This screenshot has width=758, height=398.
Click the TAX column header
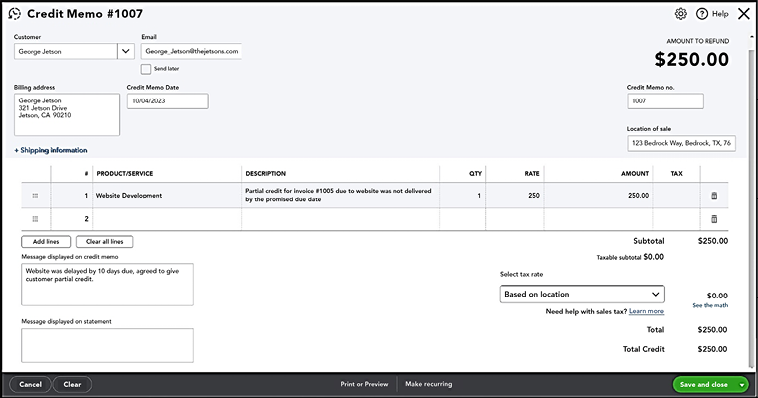(x=676, y=174)
